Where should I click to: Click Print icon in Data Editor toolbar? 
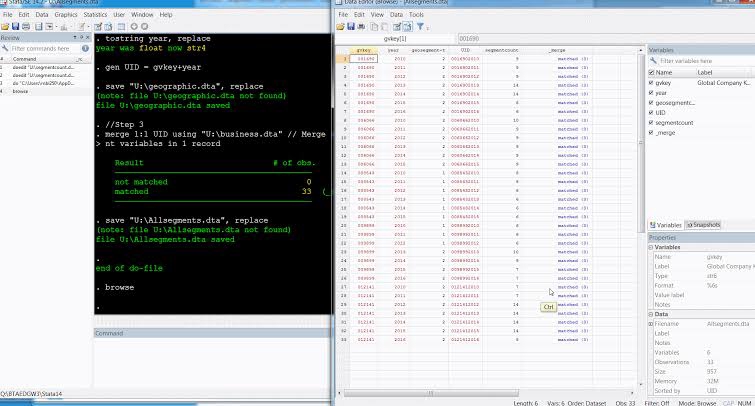click(361, 26)
